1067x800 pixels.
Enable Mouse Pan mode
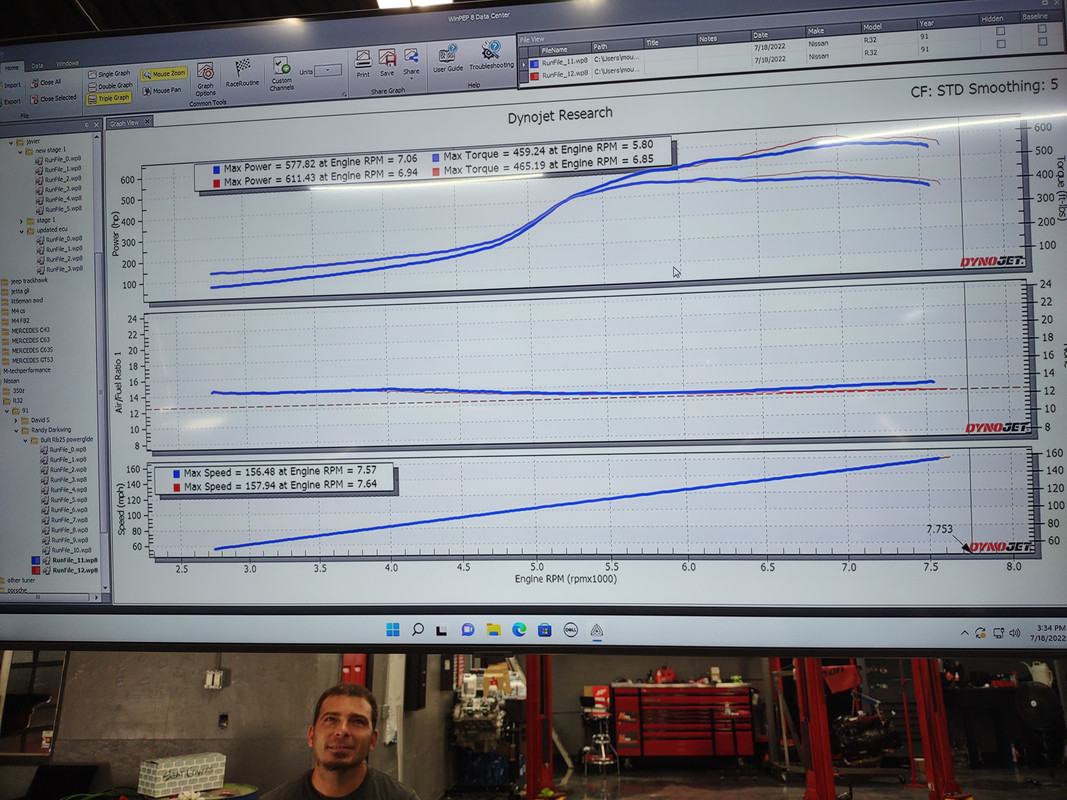tap(163, 90)
